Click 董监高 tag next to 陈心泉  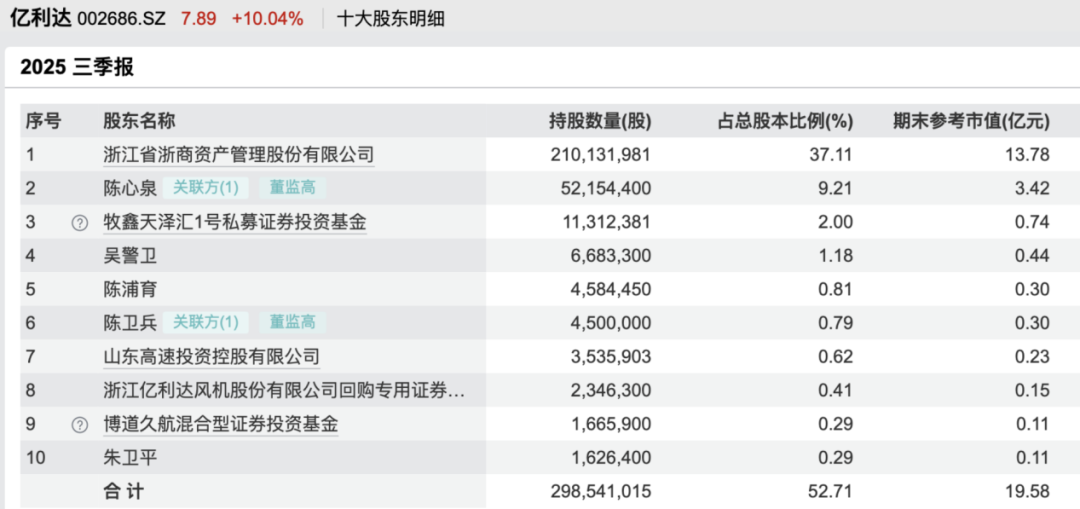pos(292,187)
